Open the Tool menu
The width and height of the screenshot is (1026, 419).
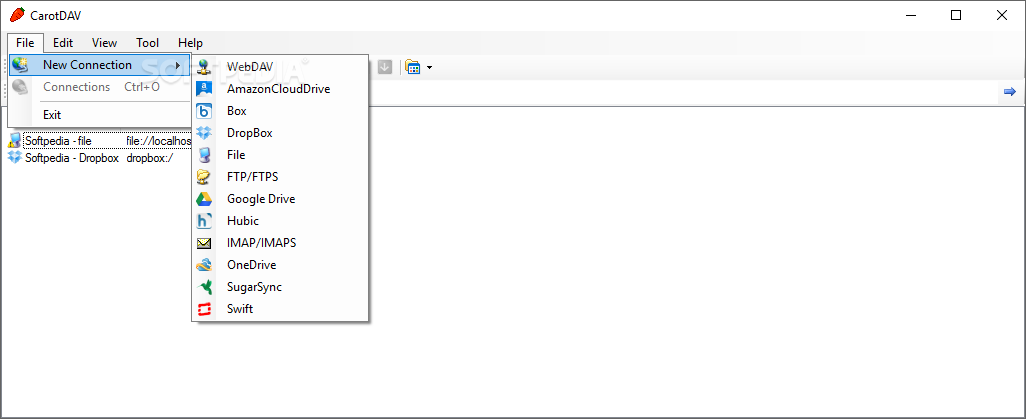(x=147, y=43)
